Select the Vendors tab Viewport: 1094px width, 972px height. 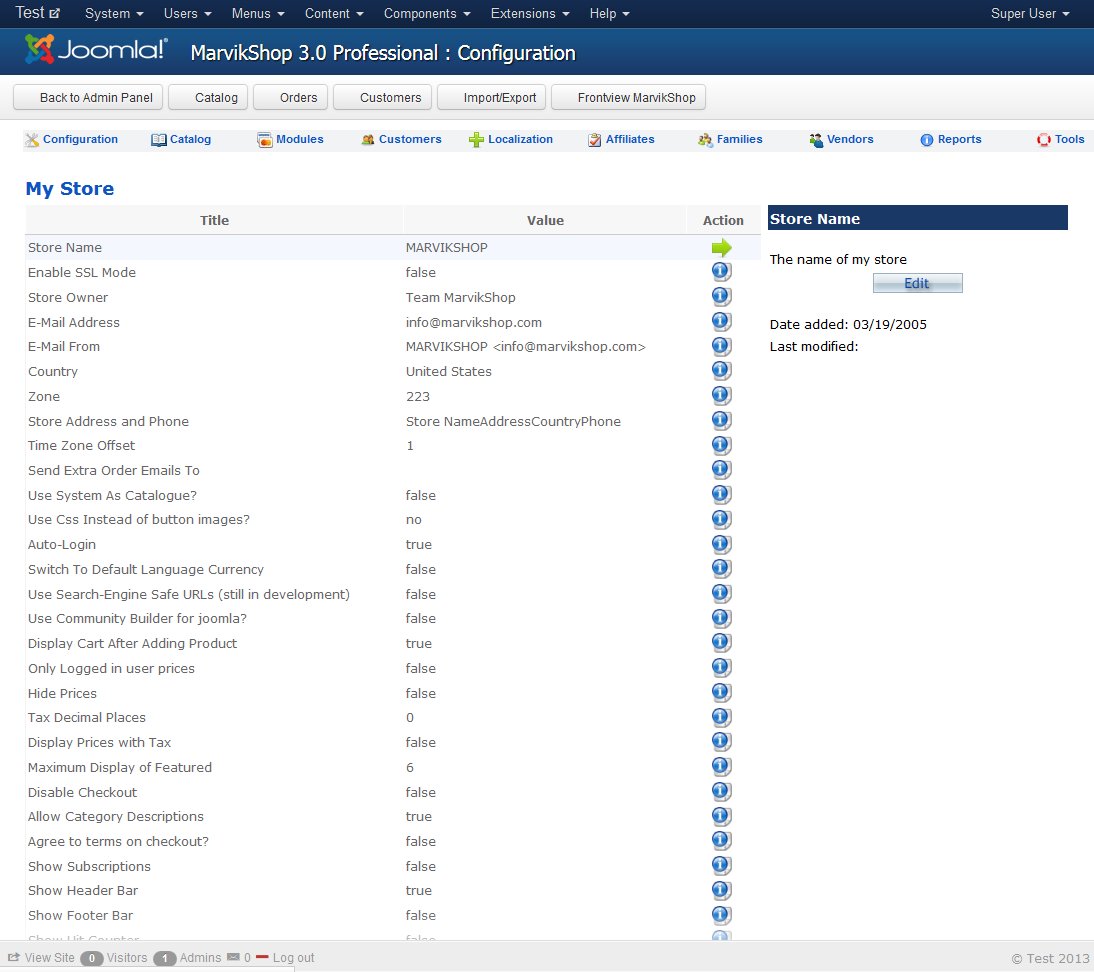[x=841, y=140]
